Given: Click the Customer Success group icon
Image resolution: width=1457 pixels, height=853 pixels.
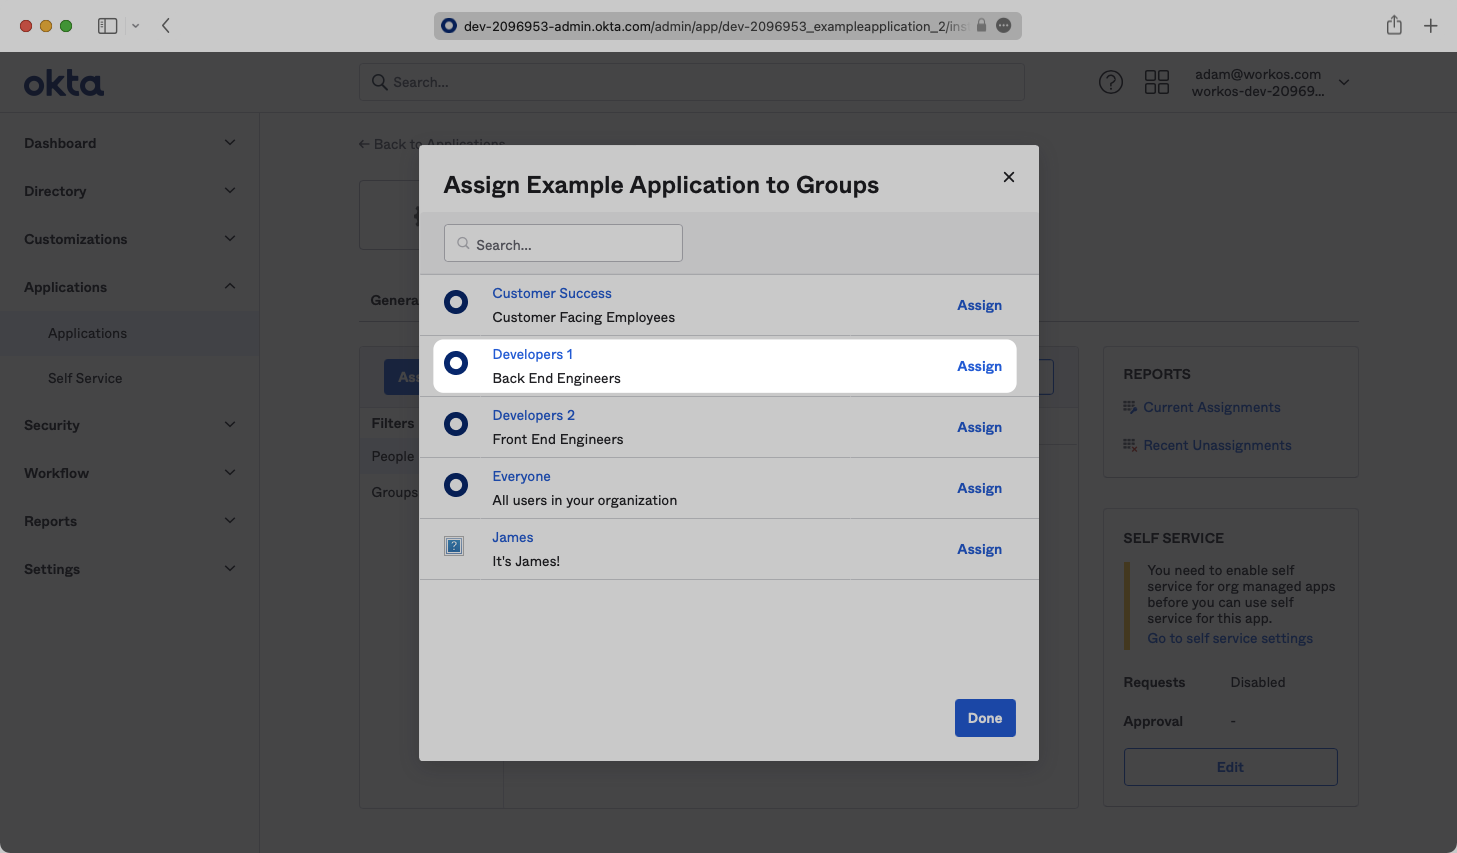Looking at the screenshot, I should pyautogui.click(x=456, y=302).
